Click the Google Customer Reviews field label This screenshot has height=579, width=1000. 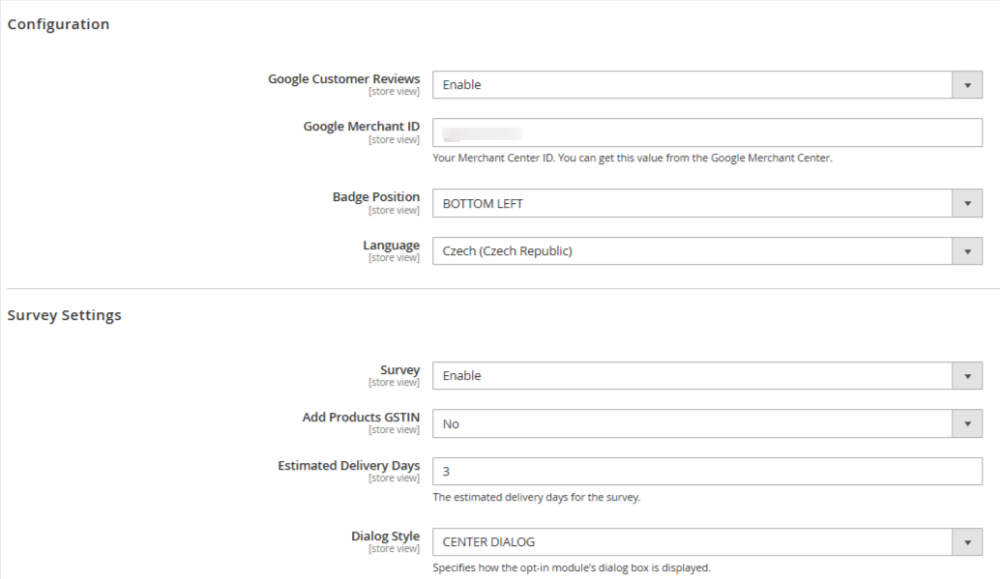pos(343,79)
